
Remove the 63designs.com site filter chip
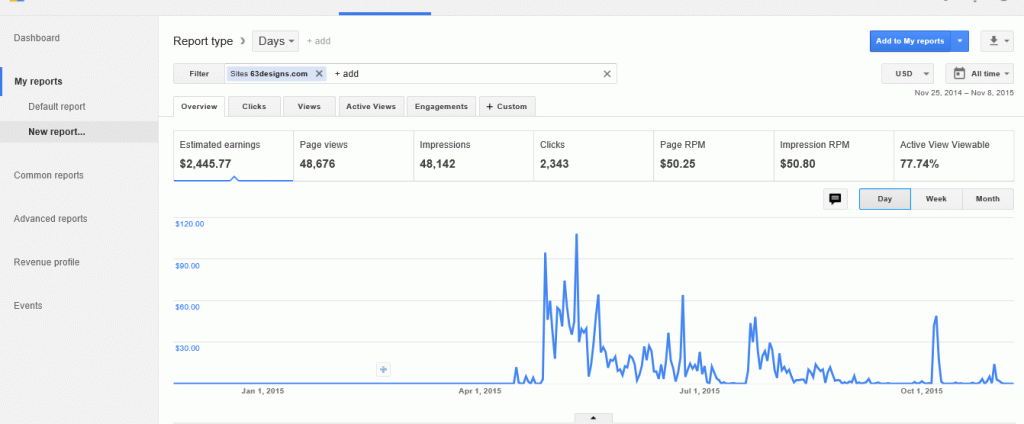coord(319,74)
